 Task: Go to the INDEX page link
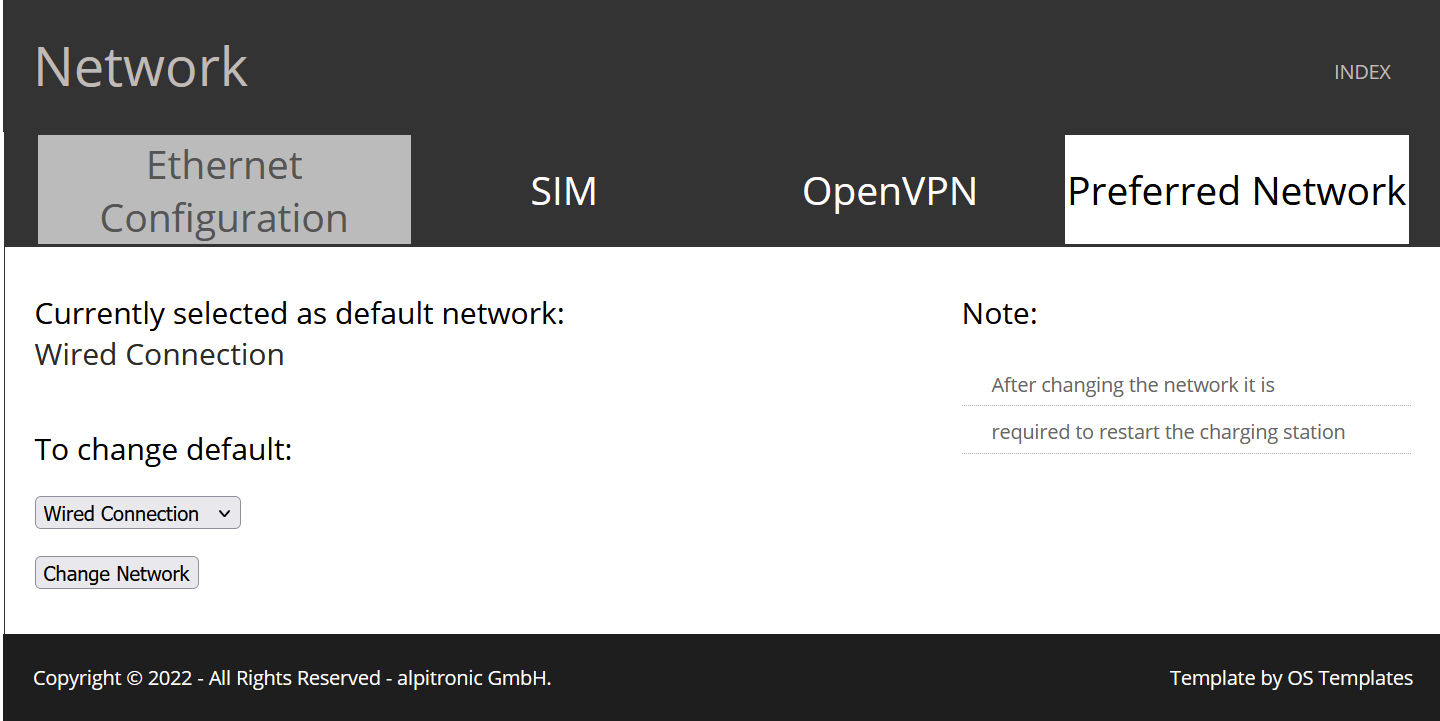[1362, 72]
